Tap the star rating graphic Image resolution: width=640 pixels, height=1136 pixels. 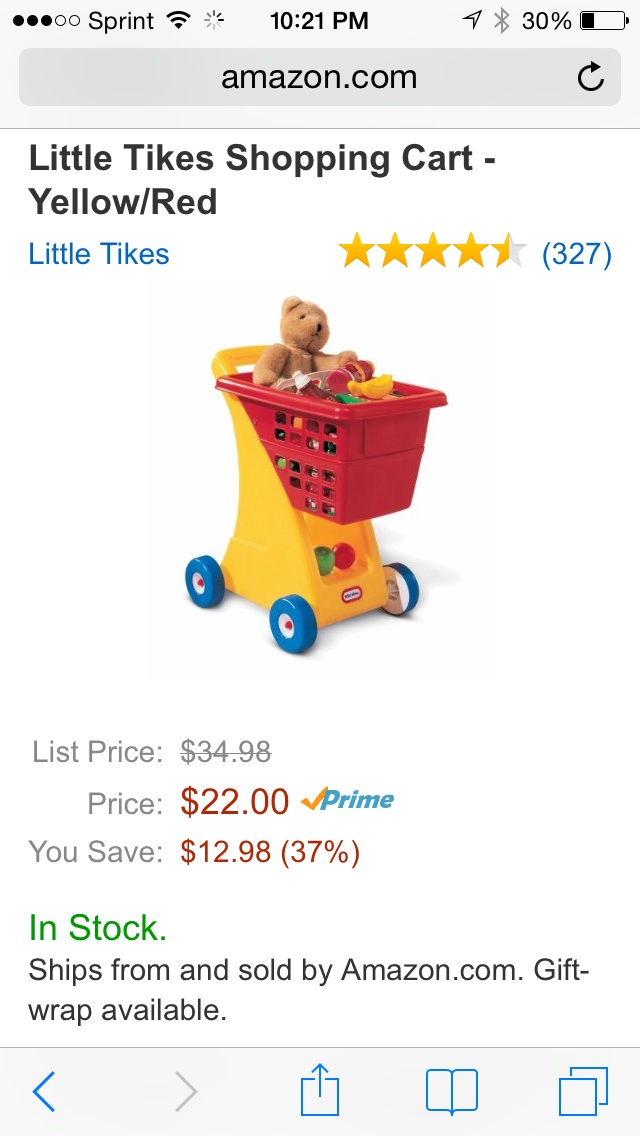433,251
